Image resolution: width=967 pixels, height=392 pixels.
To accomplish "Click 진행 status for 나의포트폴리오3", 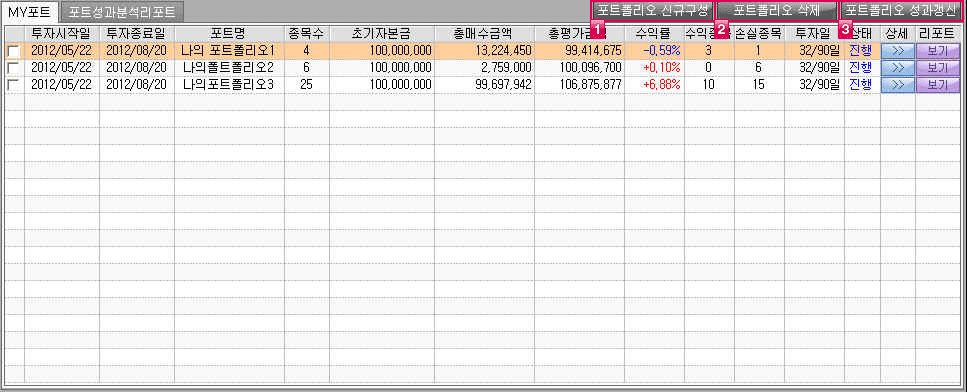I will [x=860, y=84].
